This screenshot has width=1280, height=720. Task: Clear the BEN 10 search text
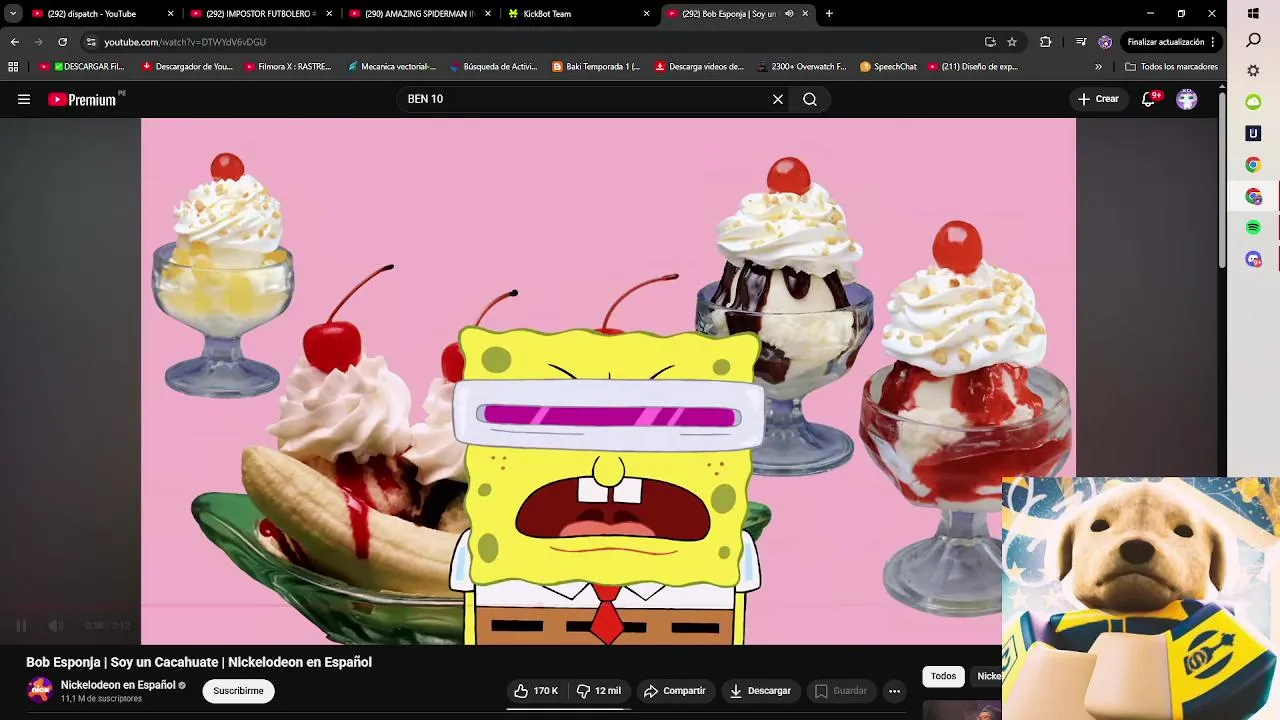click(x=778, y=99)
